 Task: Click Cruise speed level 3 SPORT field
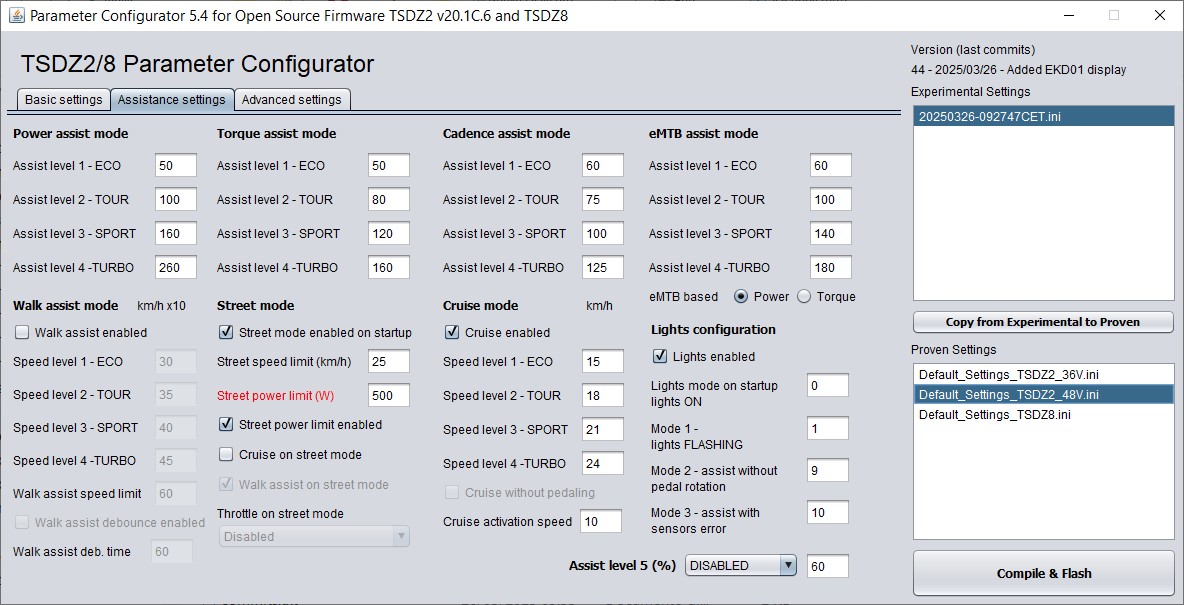click(603, 430)
